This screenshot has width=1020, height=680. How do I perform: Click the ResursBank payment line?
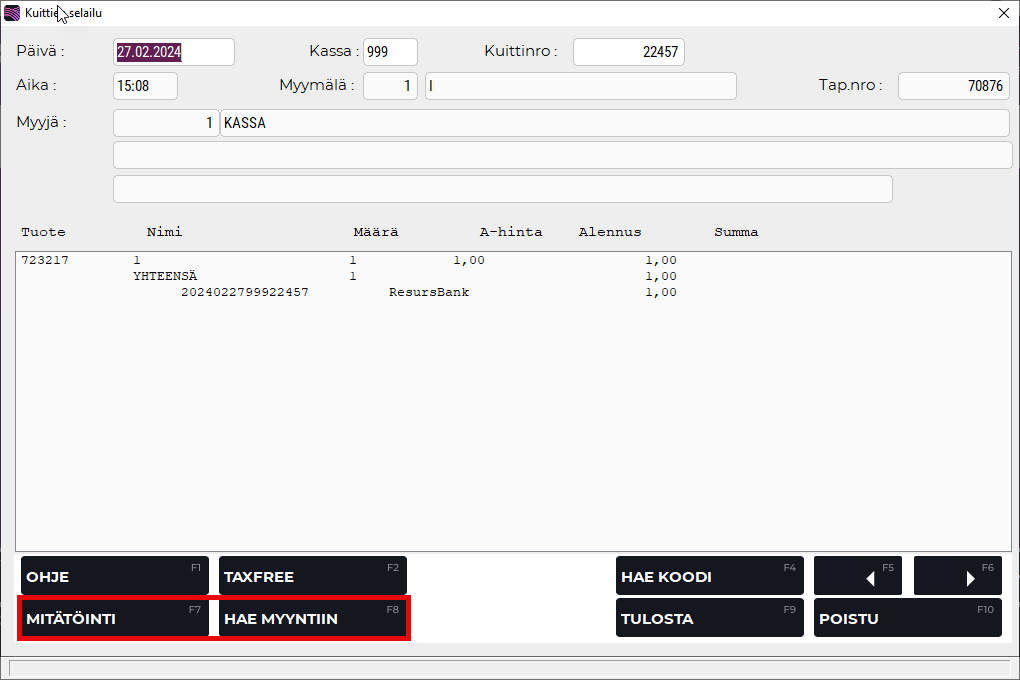point(428,293)
